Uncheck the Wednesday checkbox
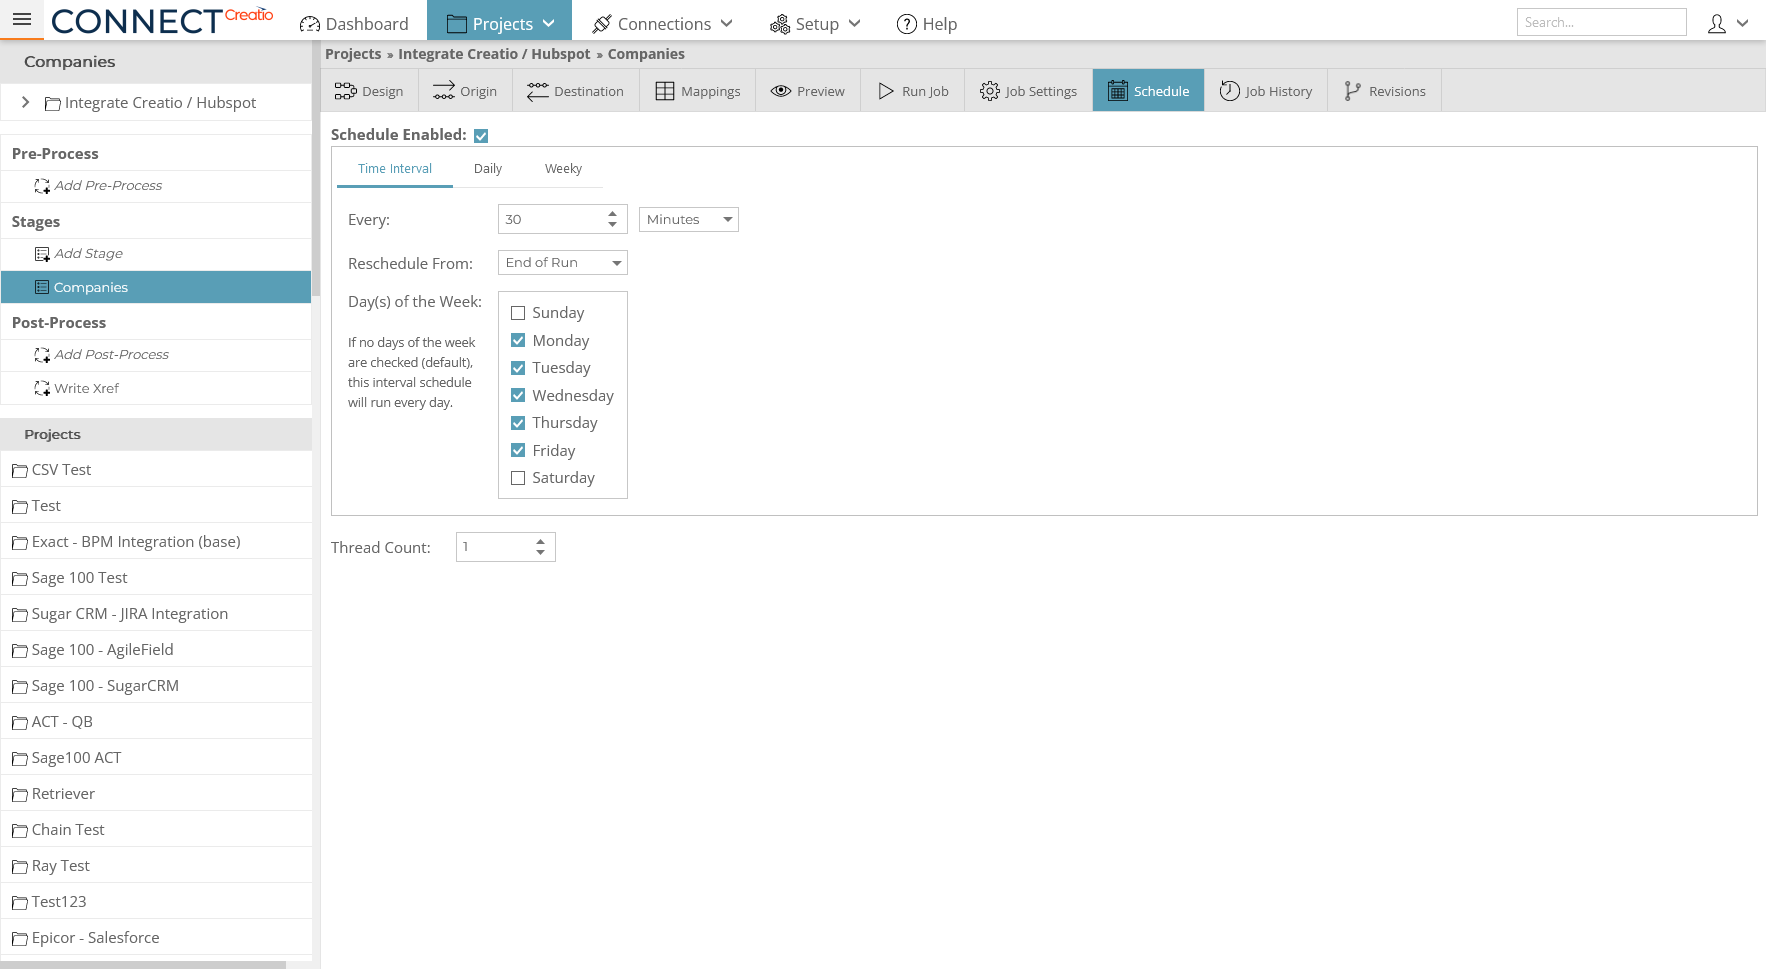The width and height of the screenshot is (1766, 969). tap(518, 395)
